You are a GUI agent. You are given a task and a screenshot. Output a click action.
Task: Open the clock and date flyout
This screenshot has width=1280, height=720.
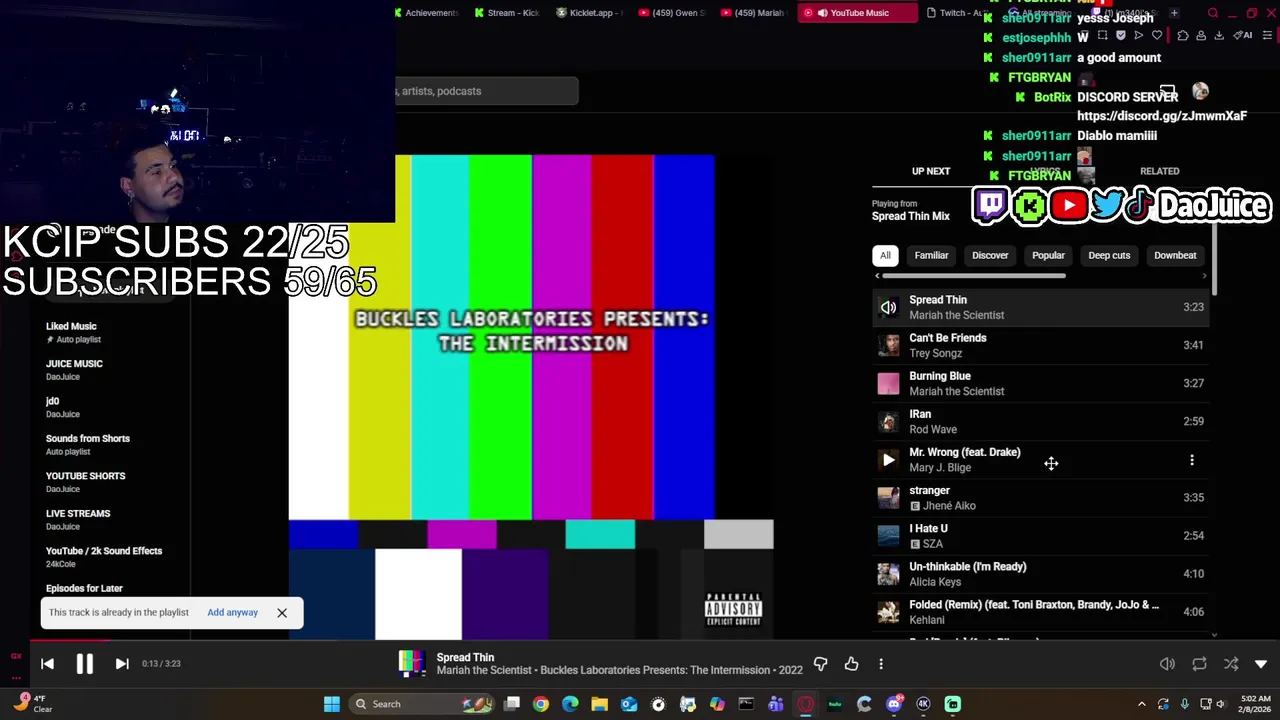pos(1255,704)
